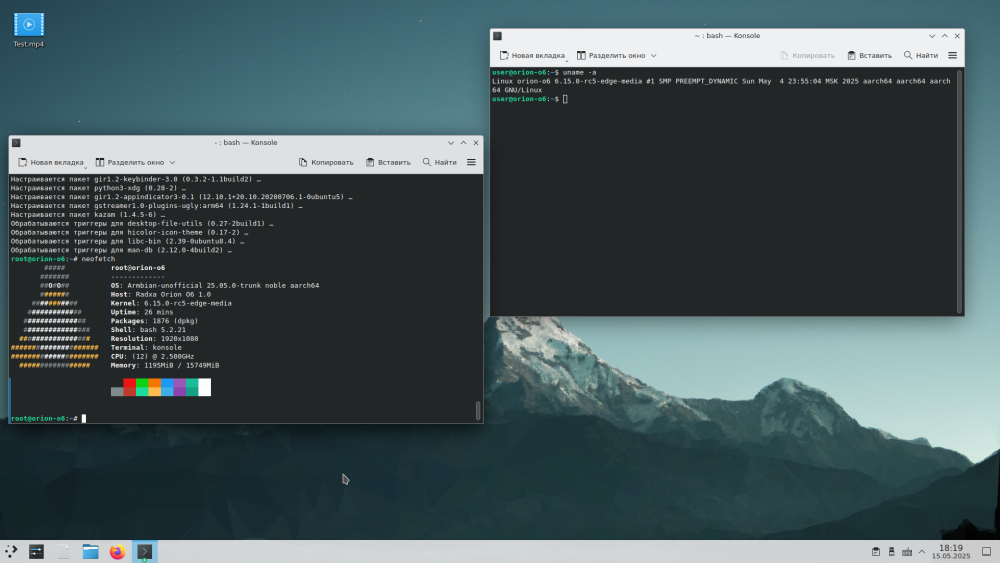This screenshot has width=1000, height=563.
Task: Click the window icon in root Konsole title bar
Action: click(17, 143)
